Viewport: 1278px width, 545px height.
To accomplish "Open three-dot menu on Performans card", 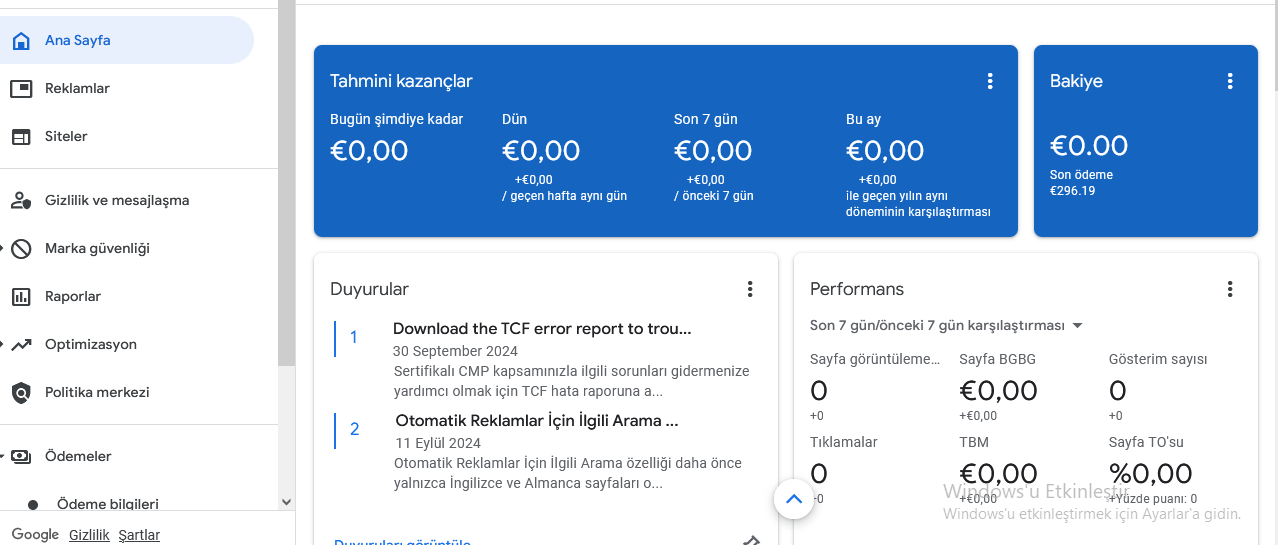I will (x=1230, y=289).
